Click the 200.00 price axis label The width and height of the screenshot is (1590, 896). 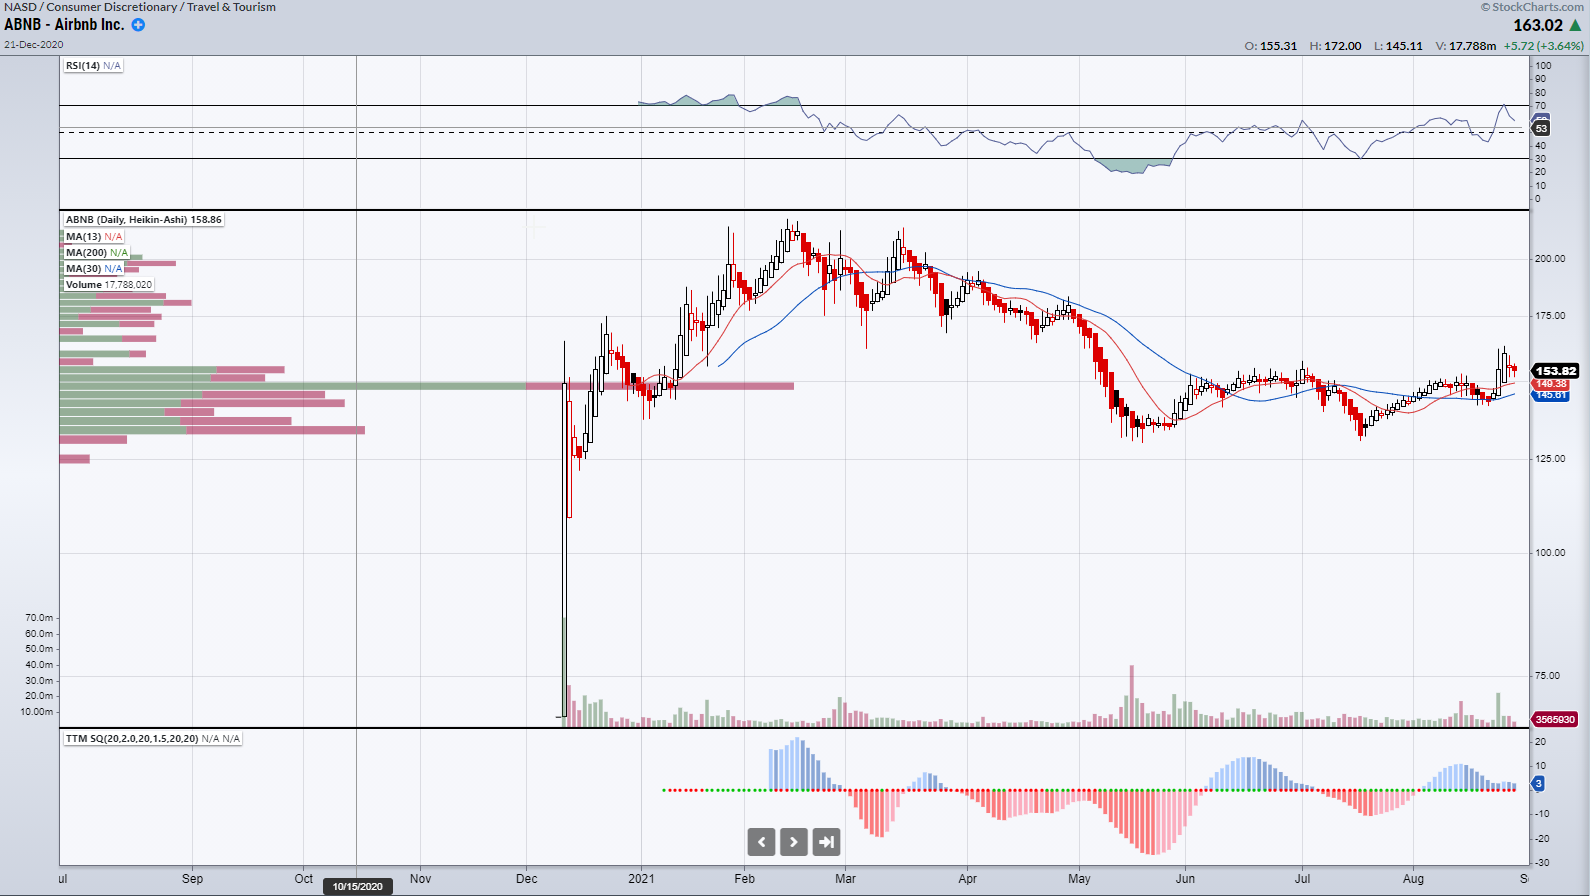pos(1550,258)
